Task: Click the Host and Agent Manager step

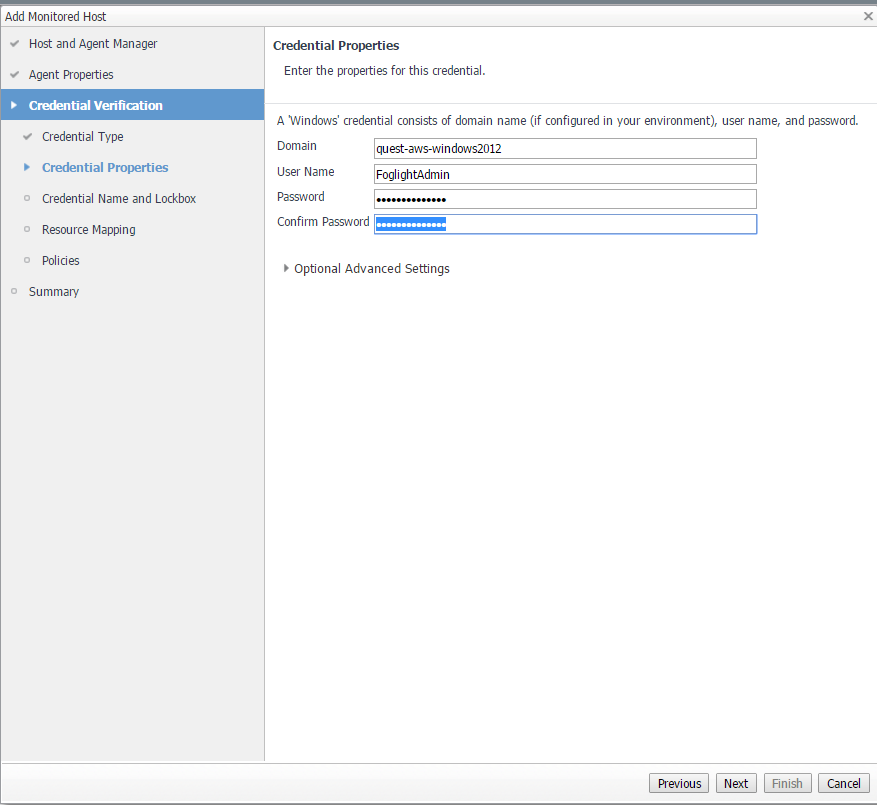Action: click(x=93, y=44)
